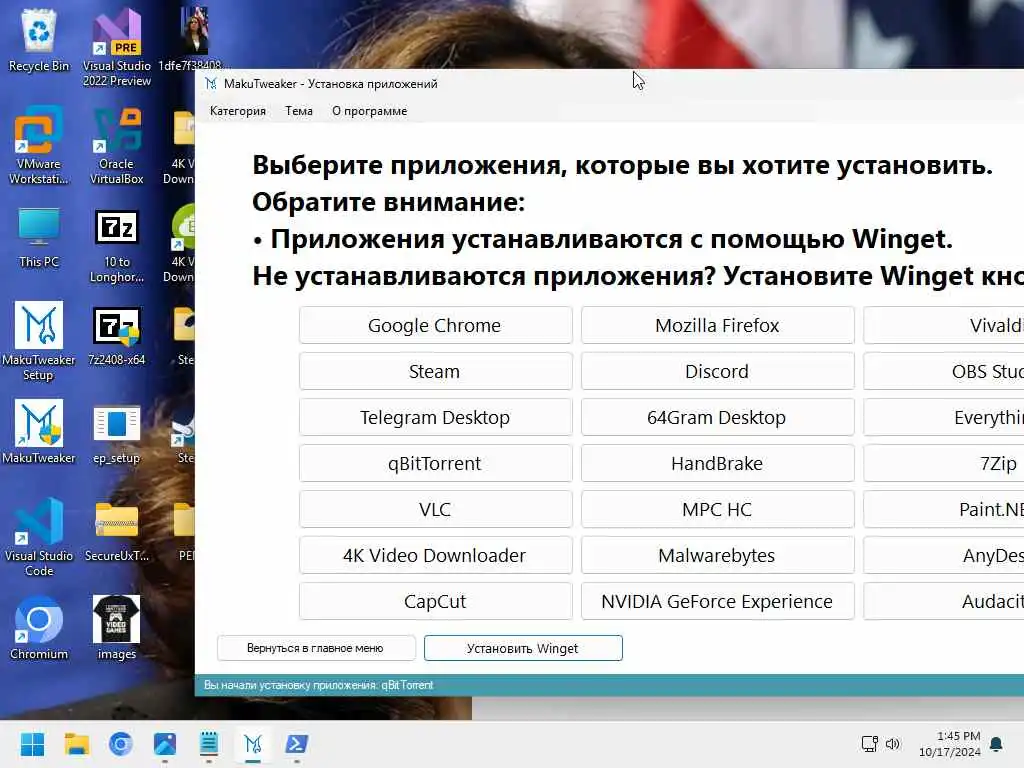Screen dimensions: 1024x768
Task: Install OBS Studio
Action: pos(944,371)
